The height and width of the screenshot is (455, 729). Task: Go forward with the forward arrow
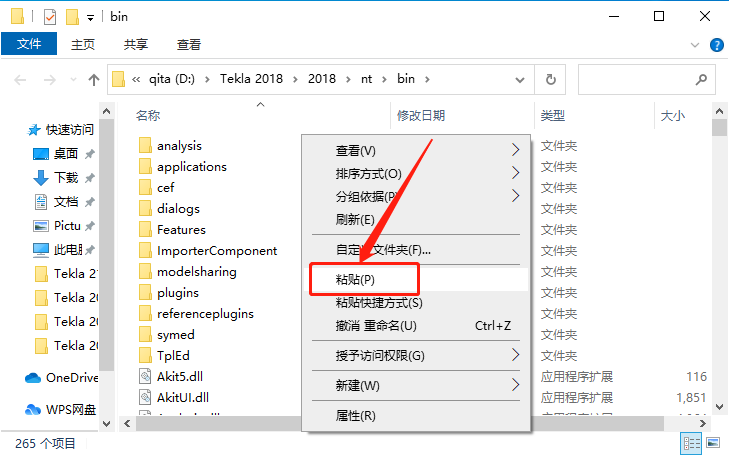coord(49,80)
